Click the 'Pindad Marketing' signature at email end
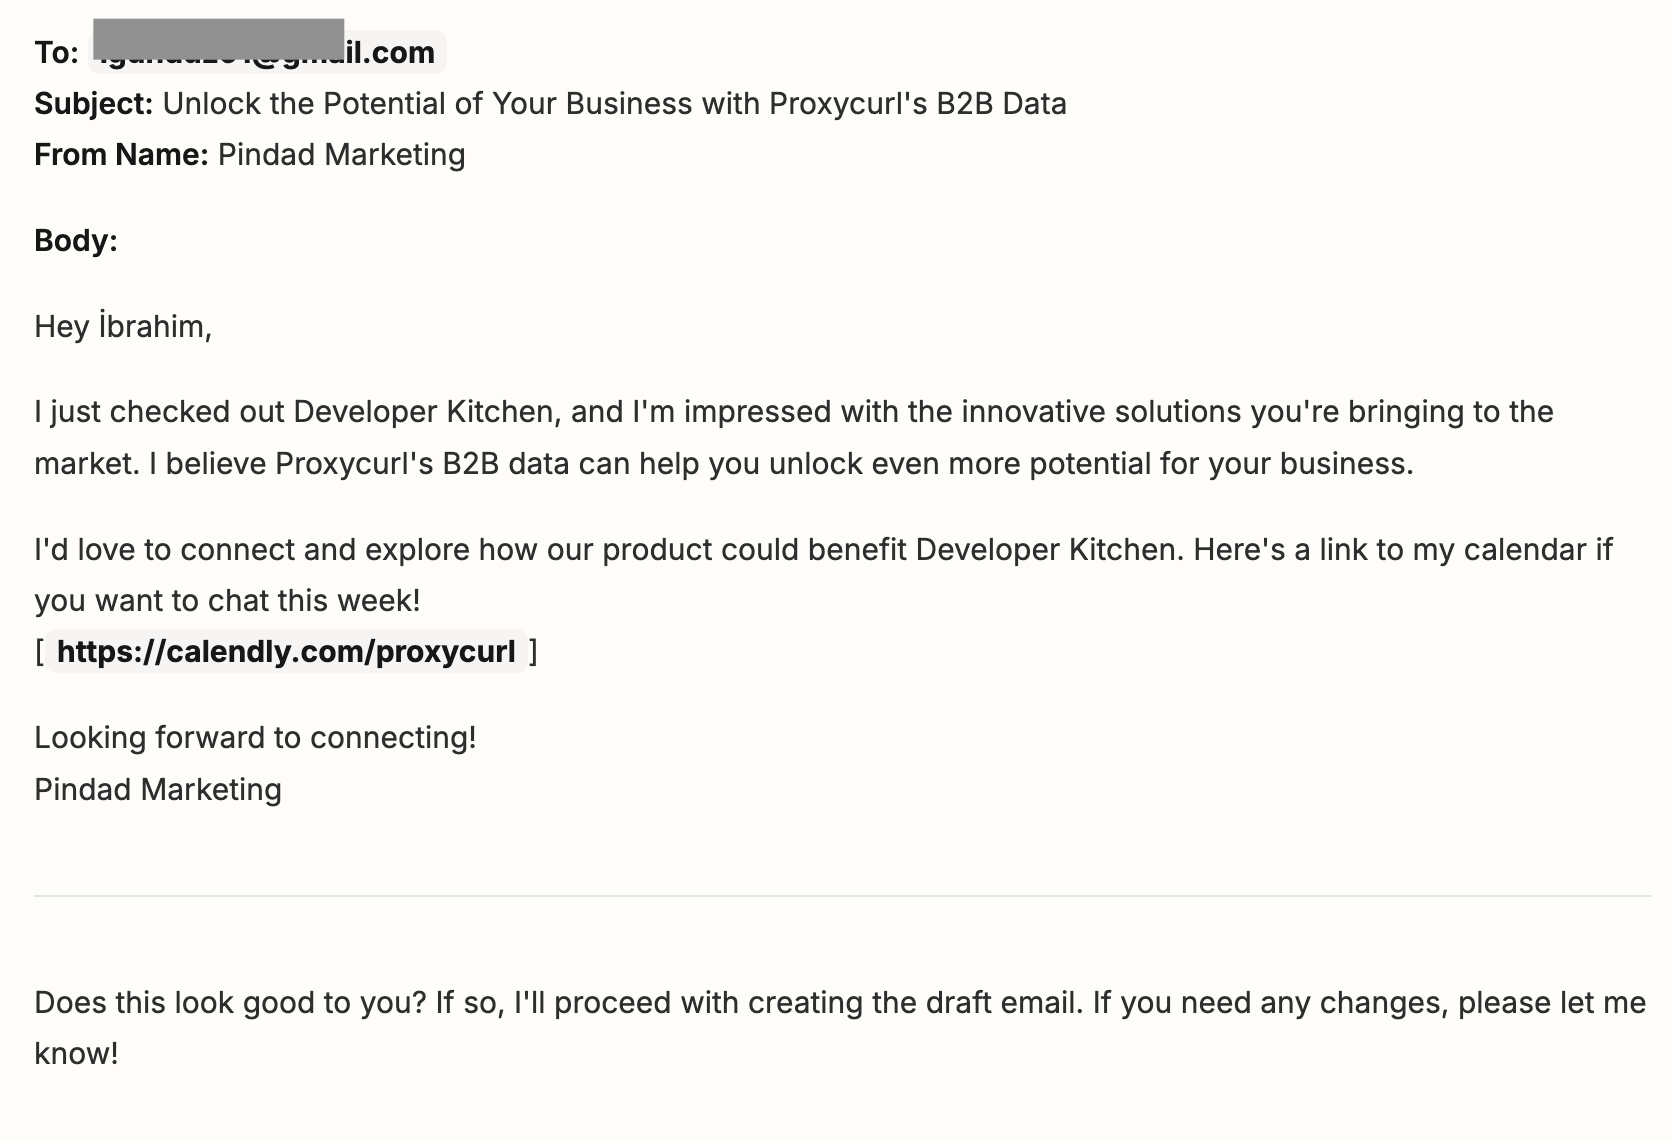The width and height of the screenshot is (1672, 1140). [x=158, y=790]
